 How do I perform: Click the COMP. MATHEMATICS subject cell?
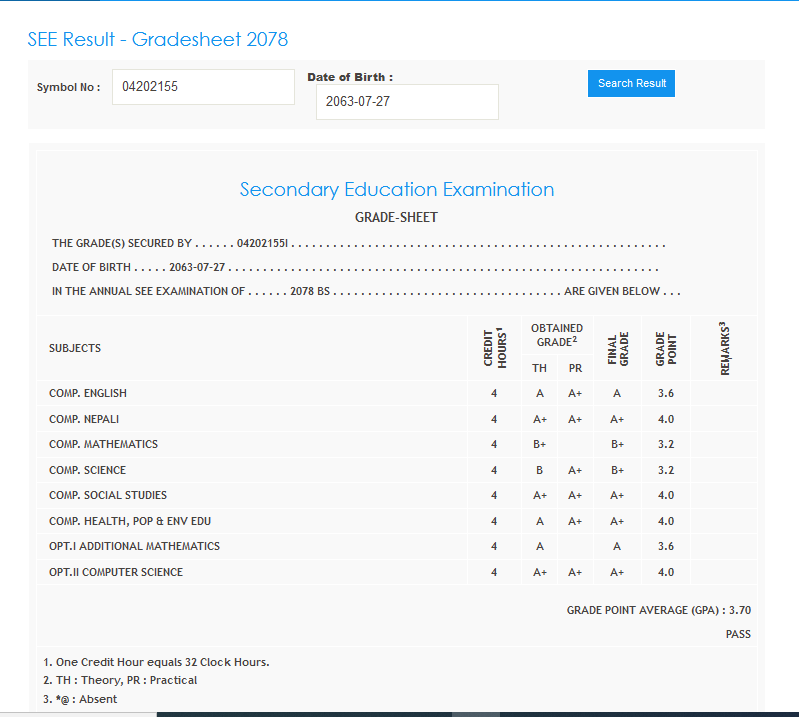click(x=103, y=444)
